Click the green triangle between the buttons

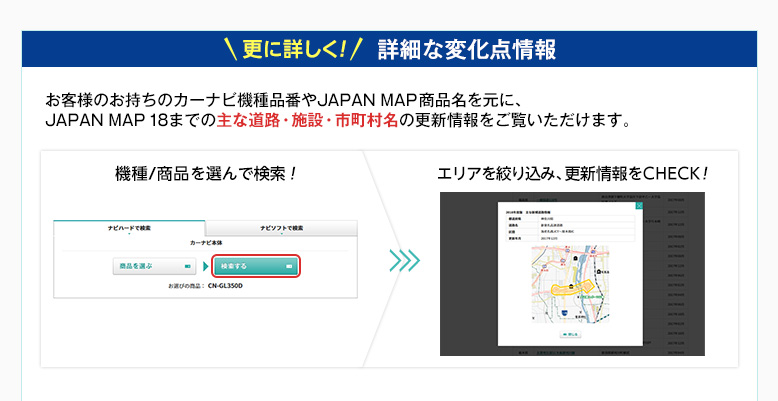pos(205,267)
